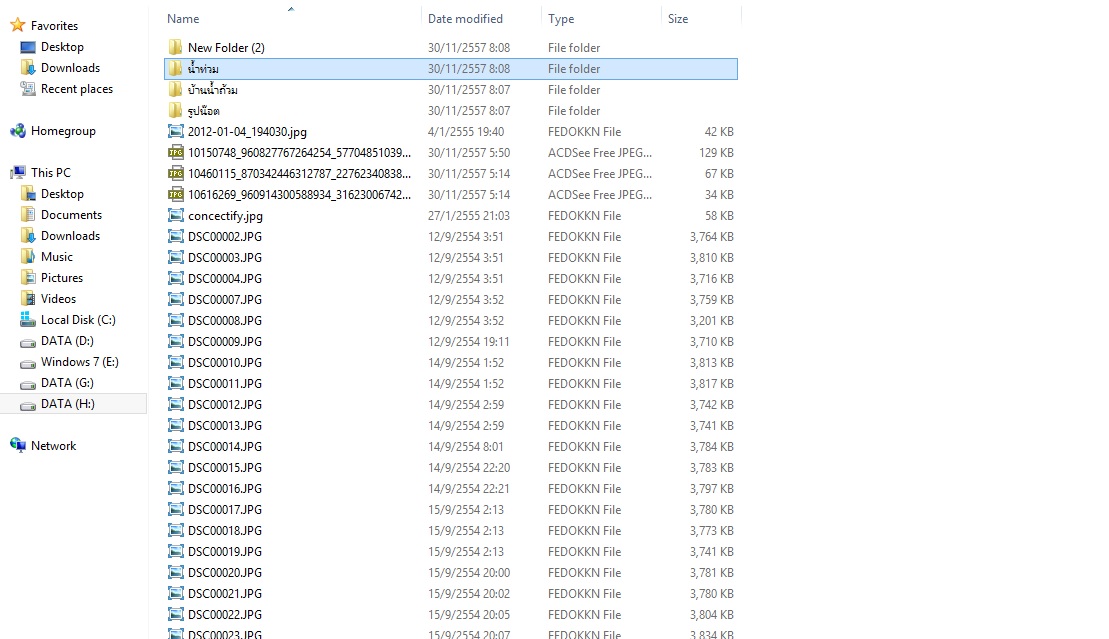The height and width of the screenshot is (639, 1109).
Task: Click image icon of 2012-01-04_194030.jpg
Action: 175,132
